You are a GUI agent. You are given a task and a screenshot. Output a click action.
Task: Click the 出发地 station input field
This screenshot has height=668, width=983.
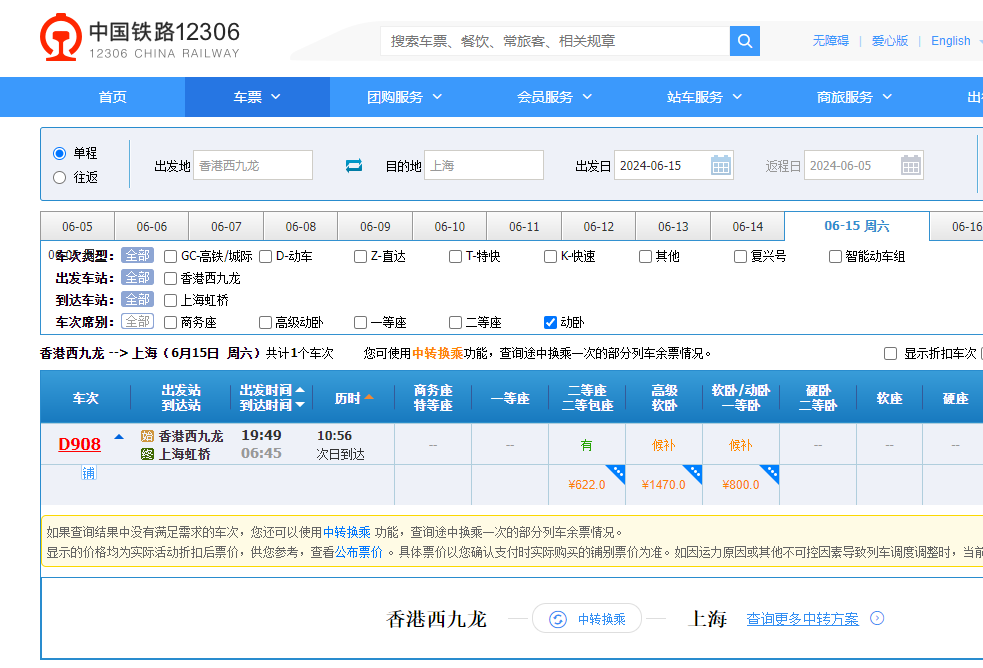tap(252, 165)
